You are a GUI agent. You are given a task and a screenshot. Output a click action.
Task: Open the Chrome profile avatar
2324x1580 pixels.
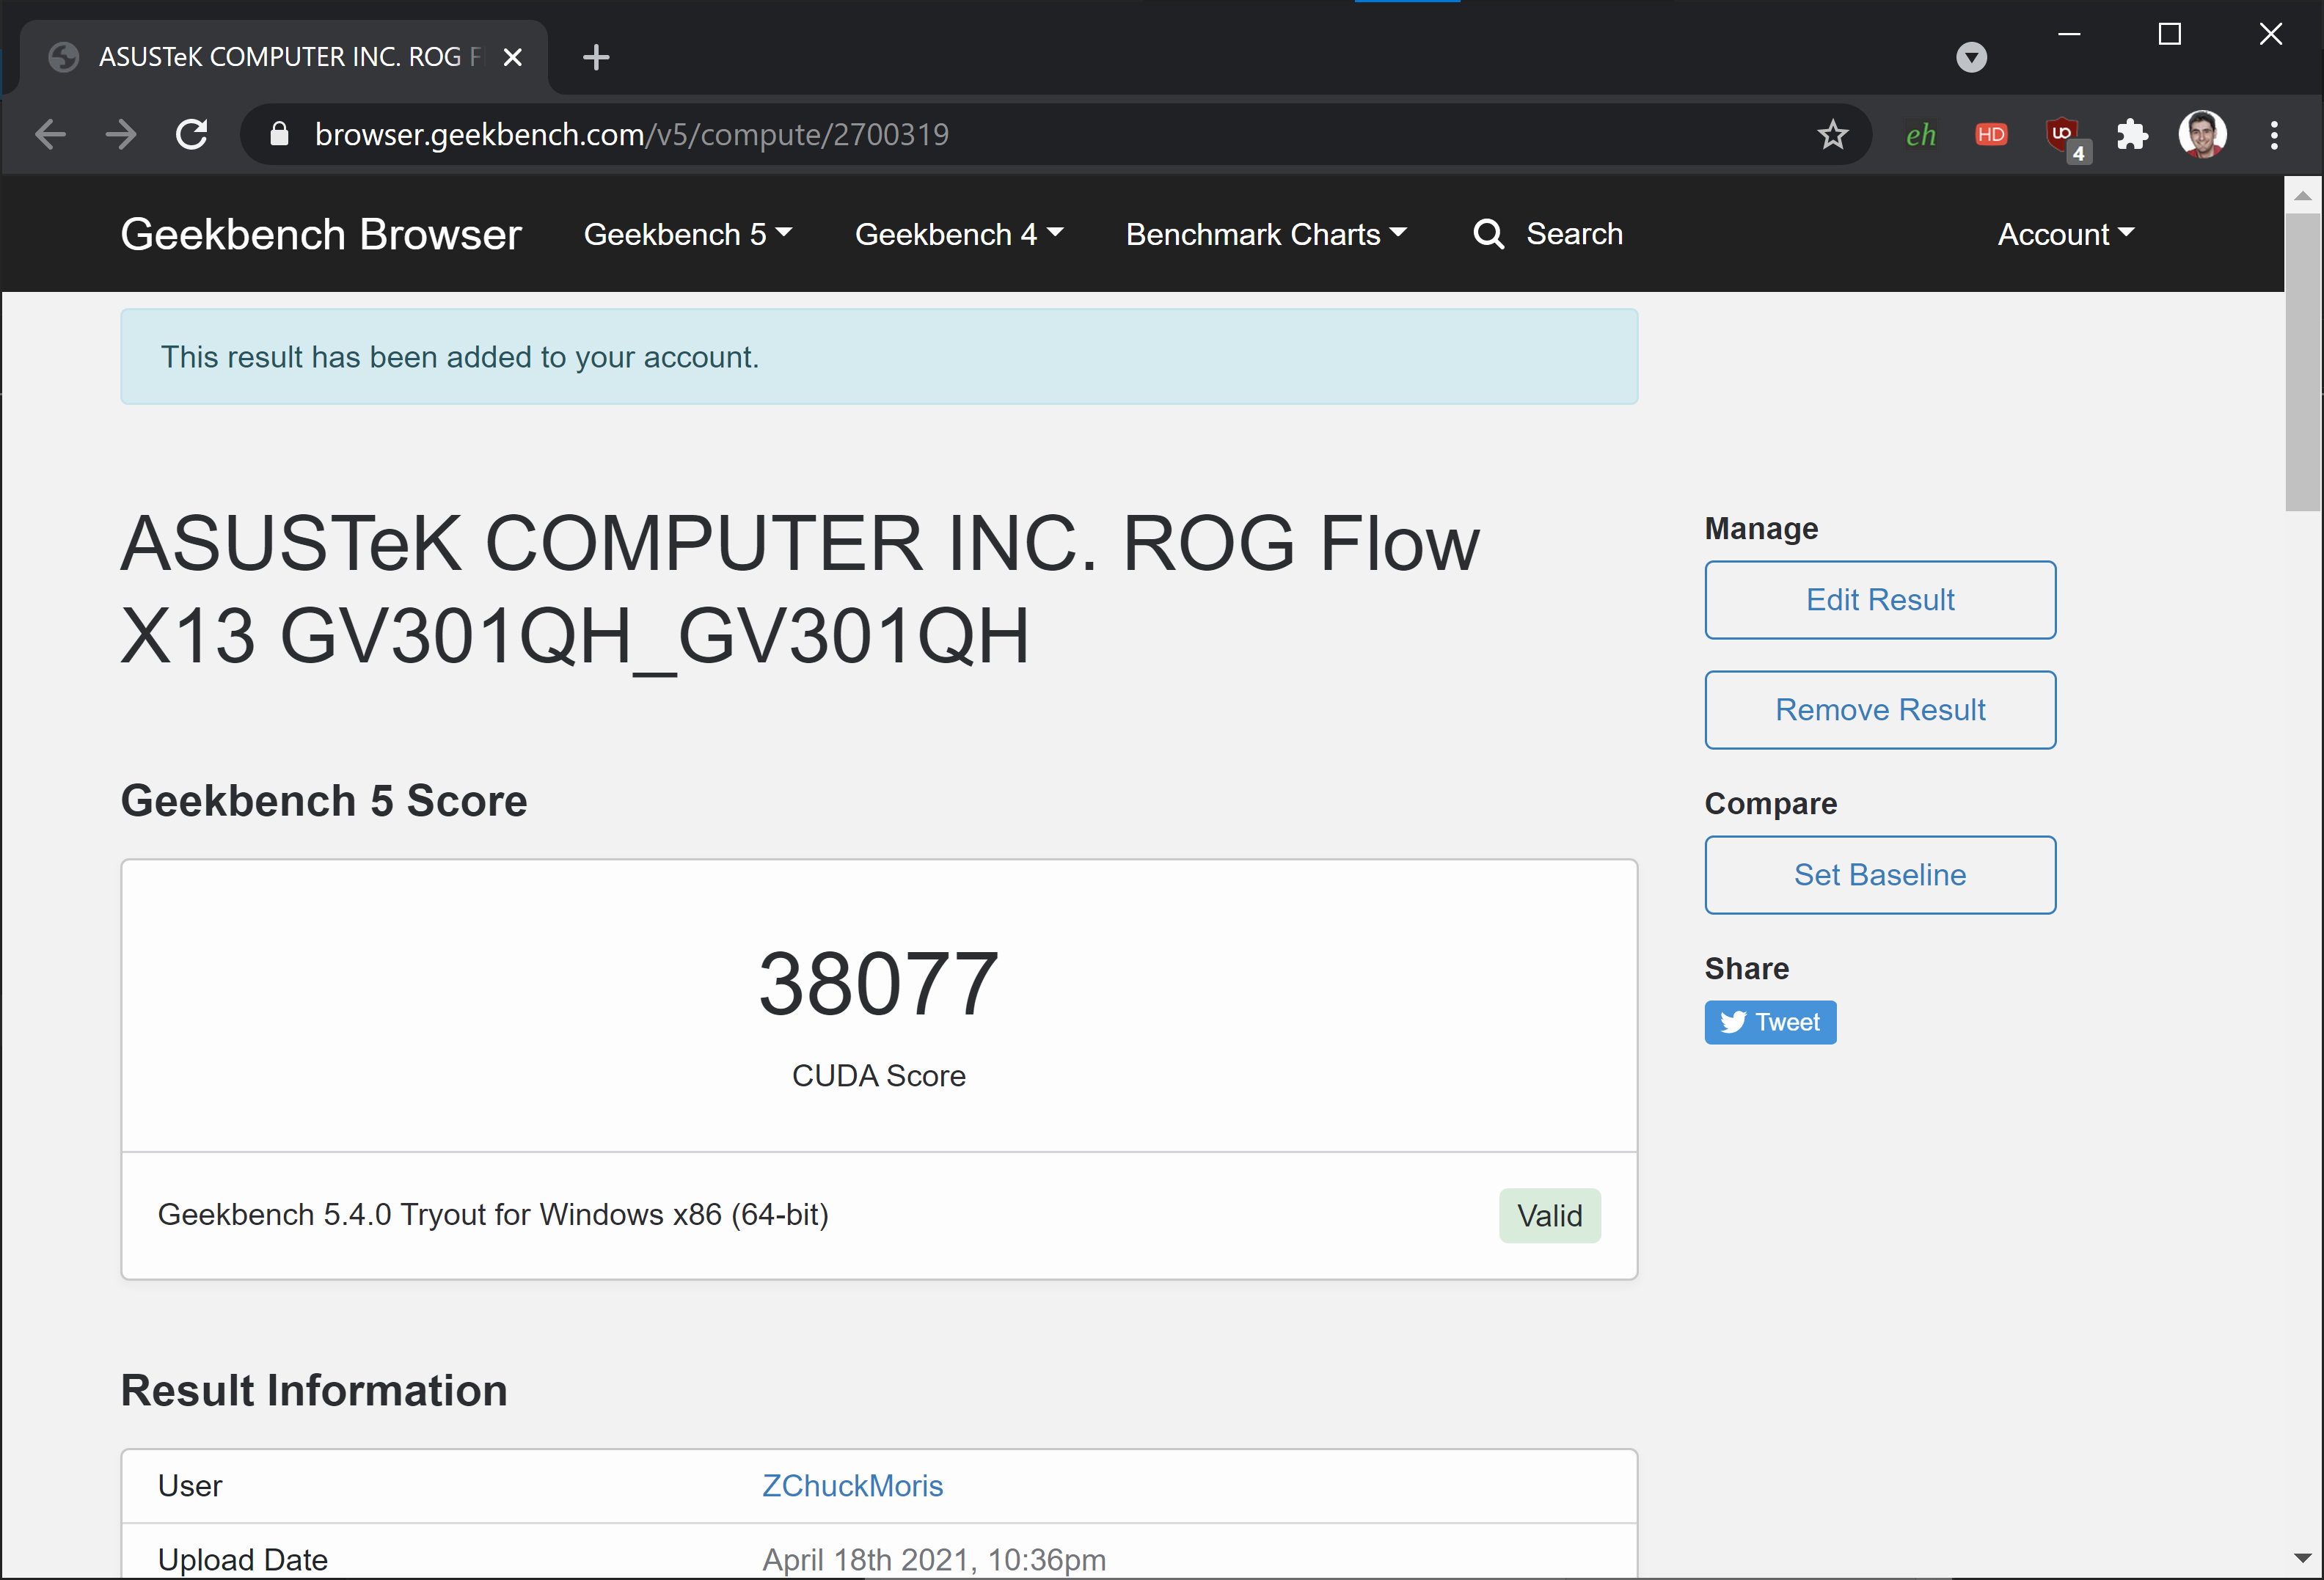point(2202,134)
